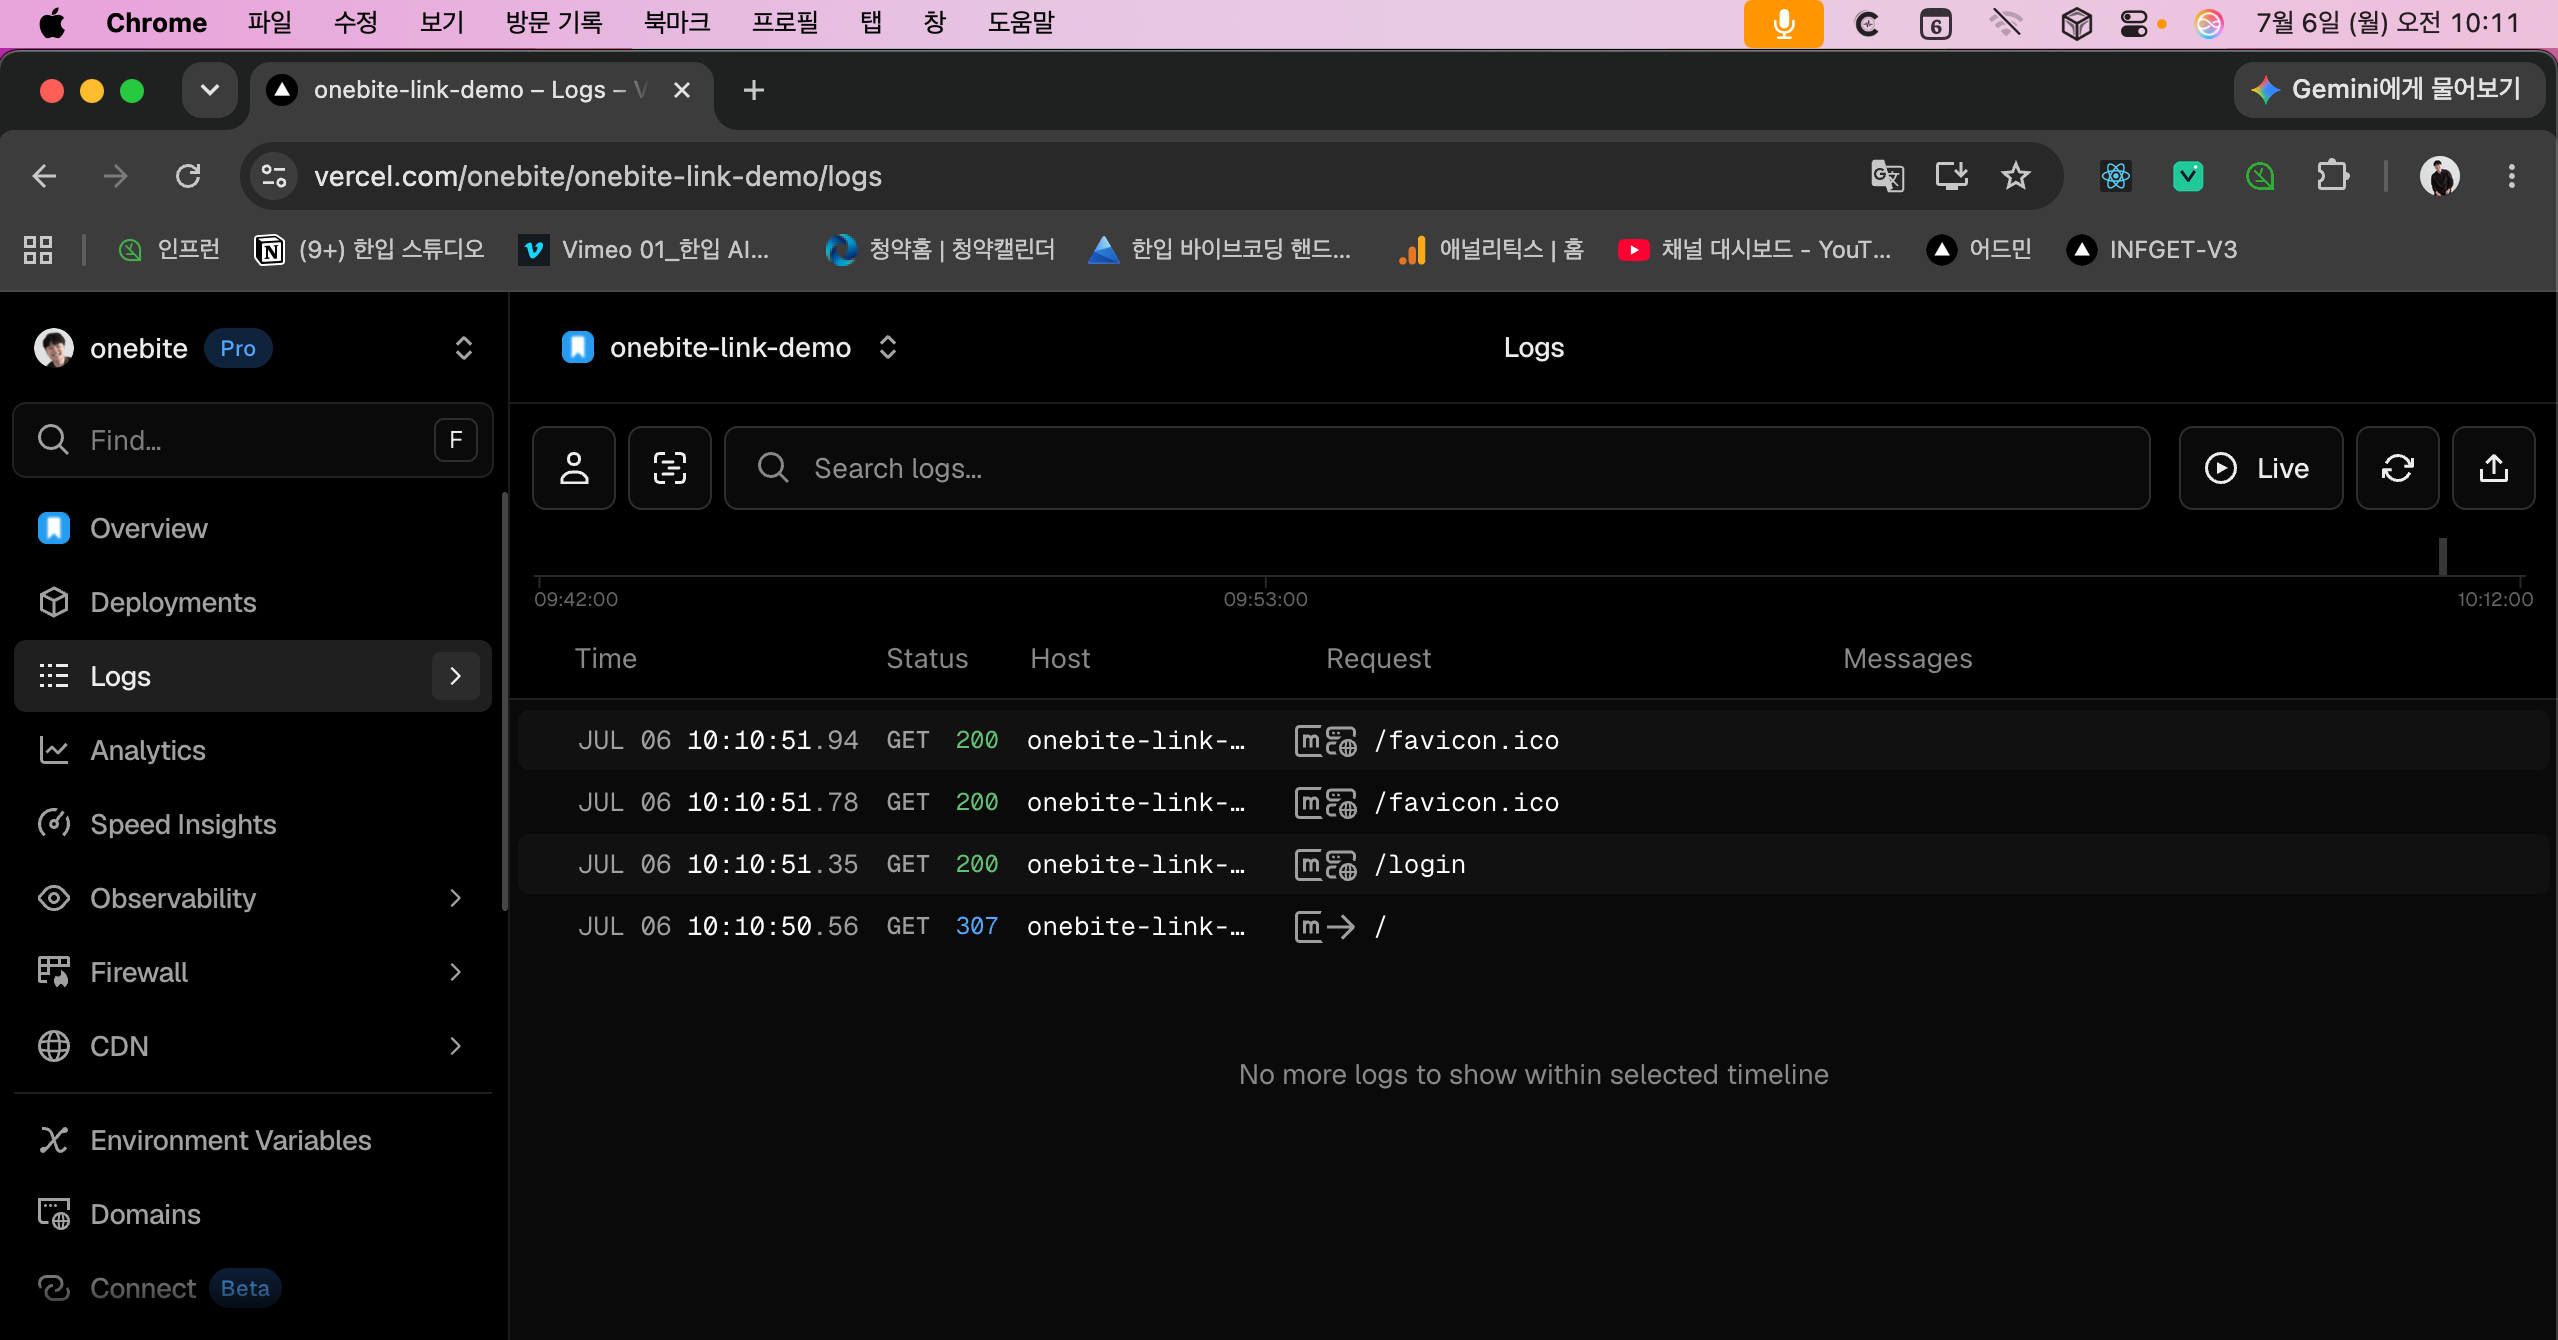The width and height of the screenshot is (2558, 1340).
Task: Open a new Chrome tab
Action: click(754, 90)
